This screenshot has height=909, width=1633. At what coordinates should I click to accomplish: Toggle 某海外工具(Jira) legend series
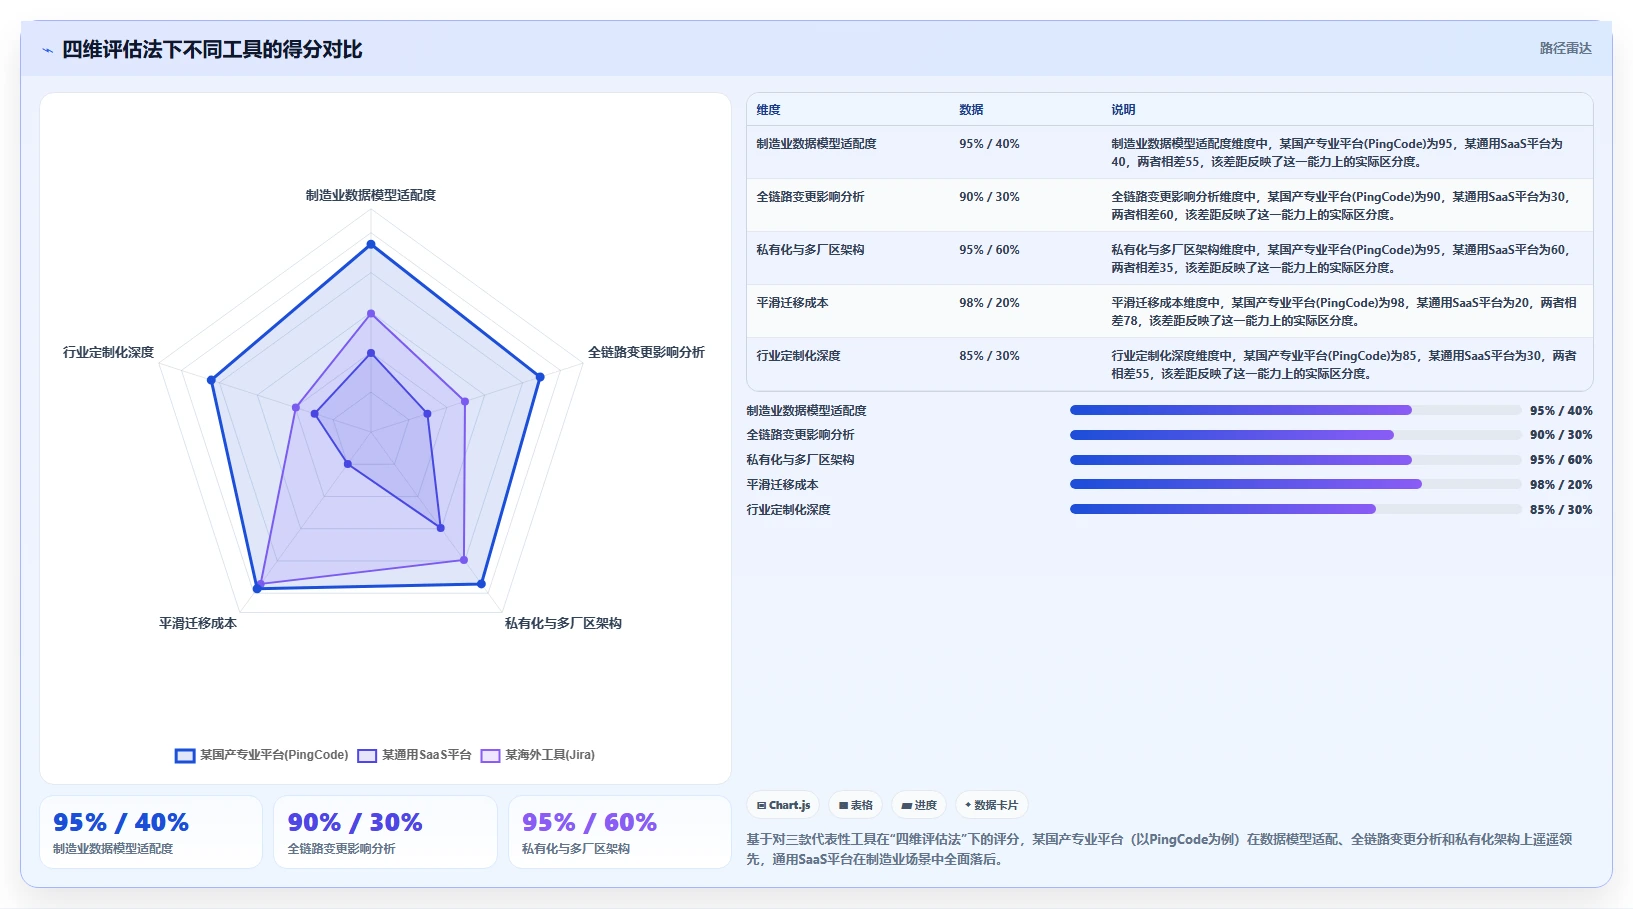(538, 755)
